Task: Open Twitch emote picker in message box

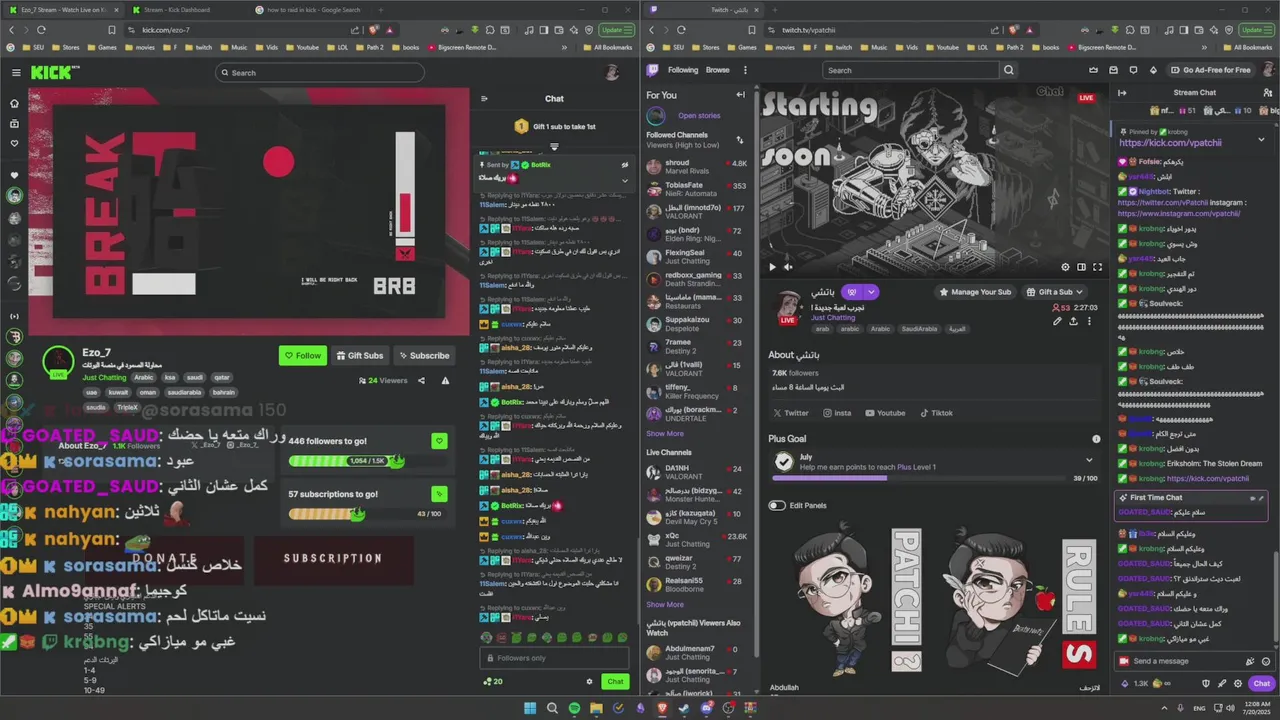Action: click(1266, 661)
